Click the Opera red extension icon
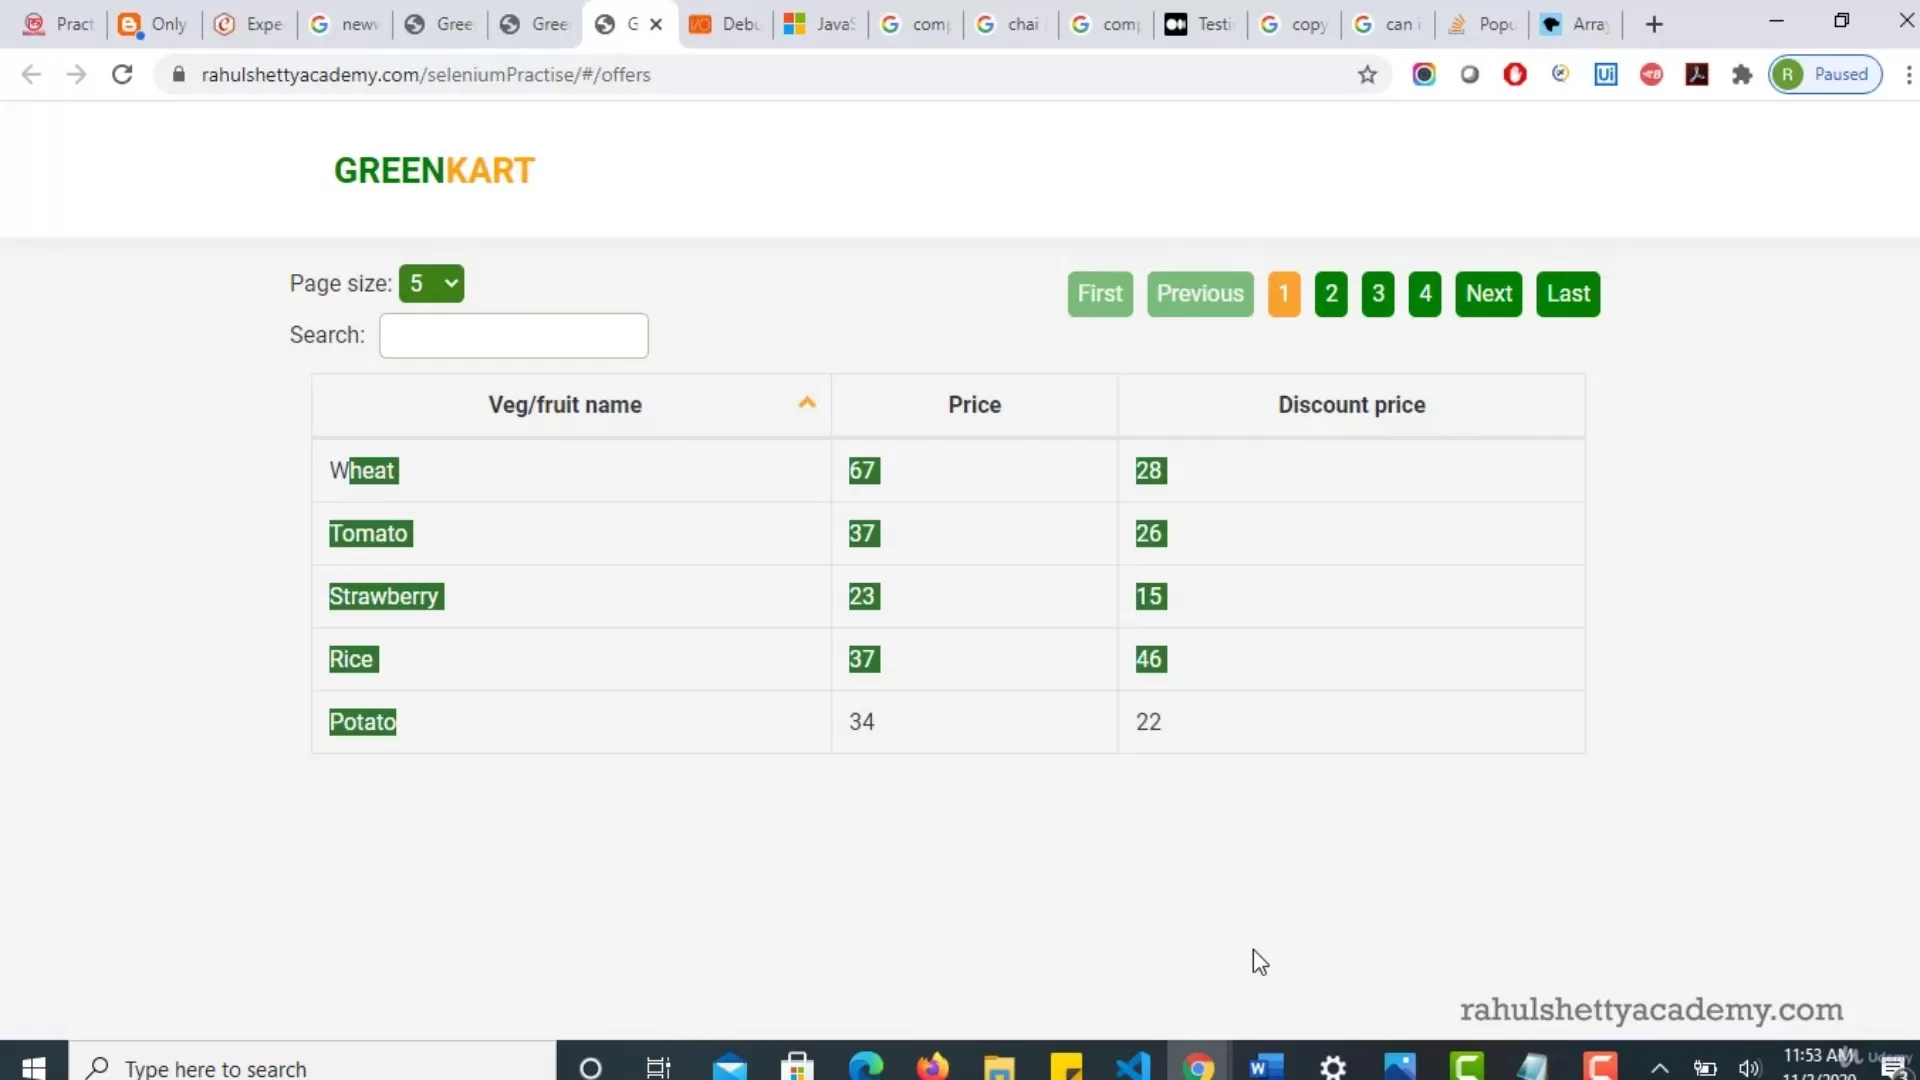Screen dimensions: 1920x1080 (1515, 74)
